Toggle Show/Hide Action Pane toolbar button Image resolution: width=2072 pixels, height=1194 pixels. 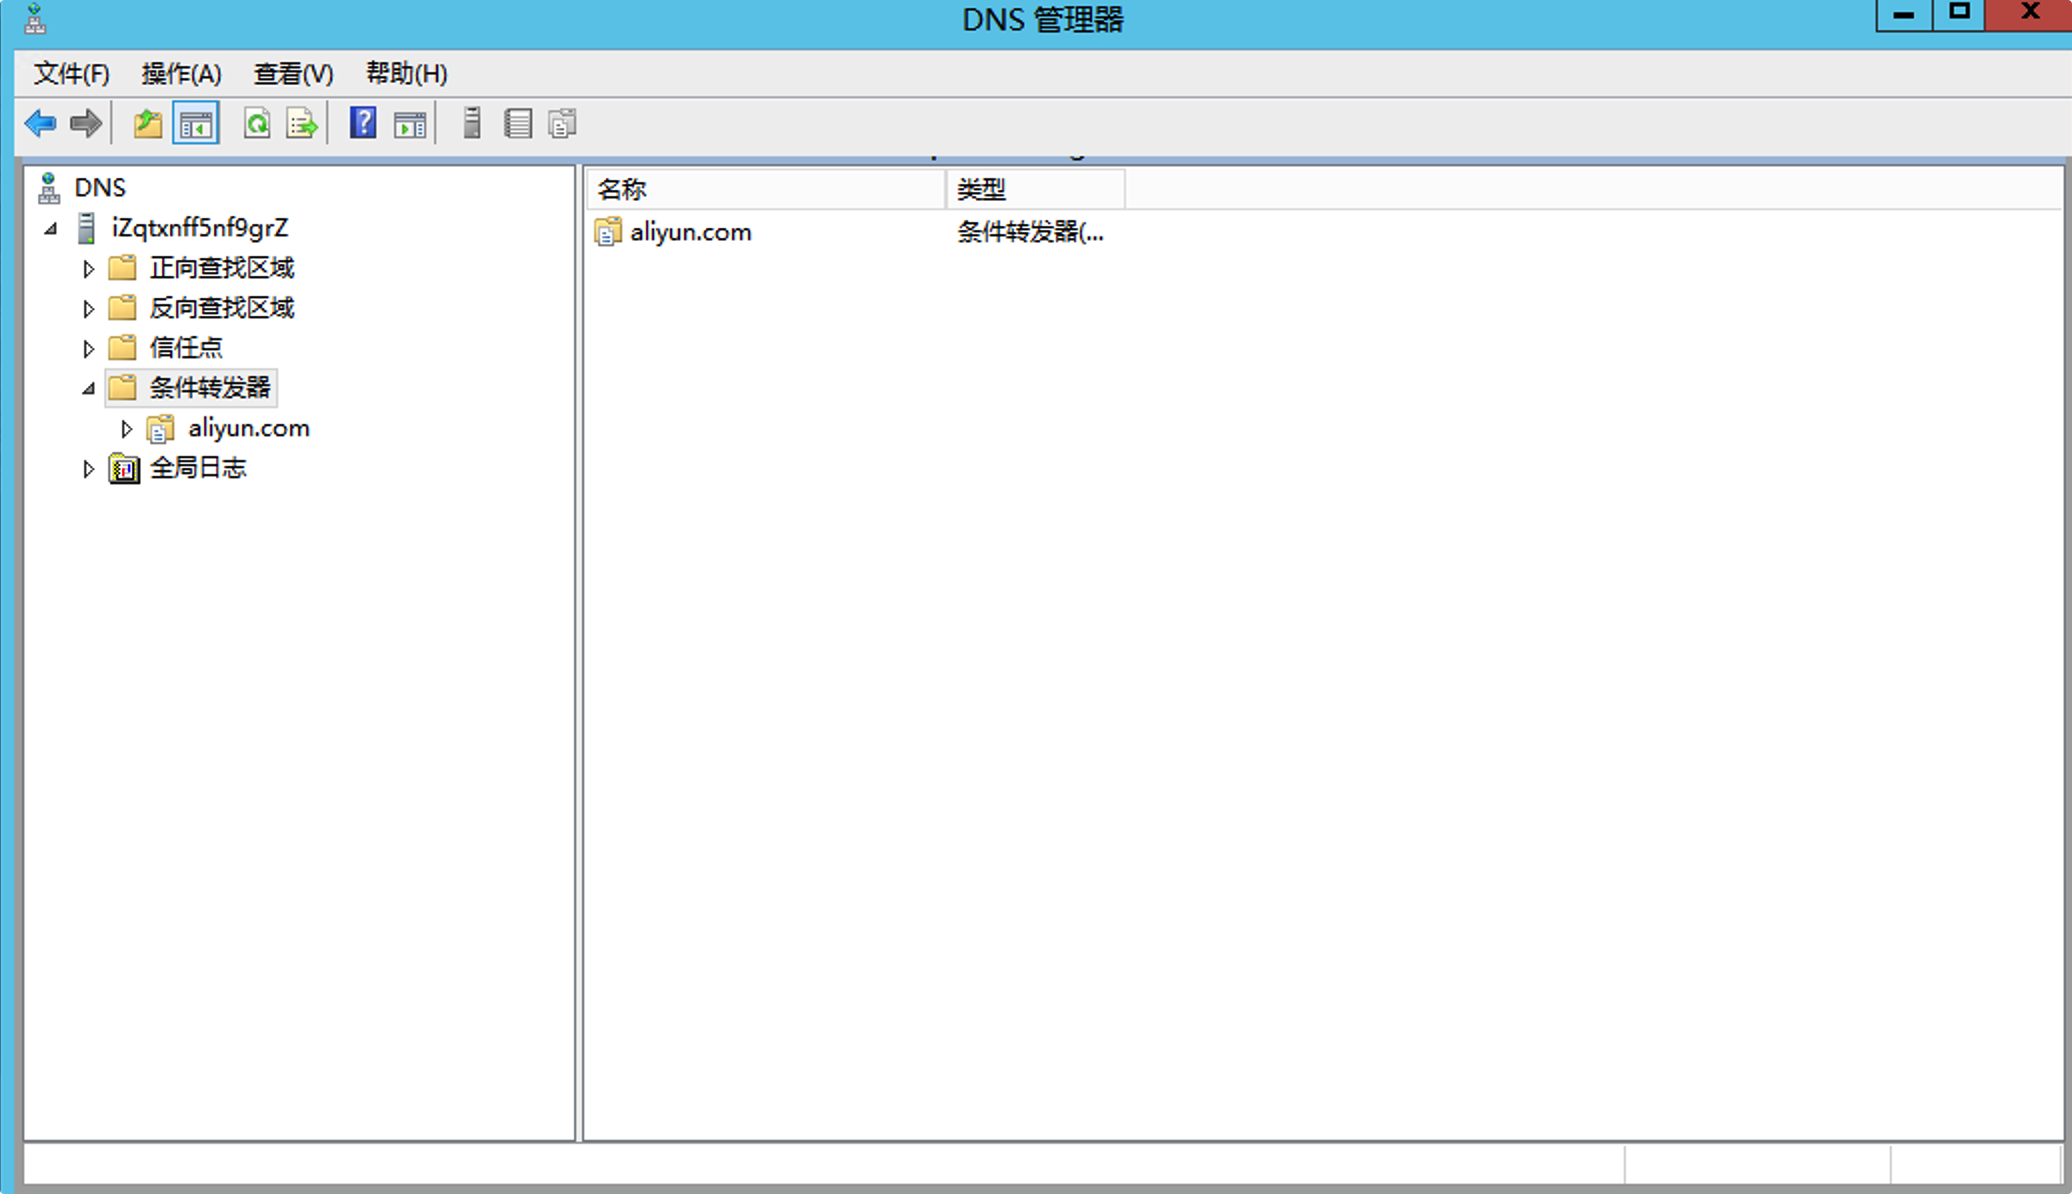click(x=410, y=124)
